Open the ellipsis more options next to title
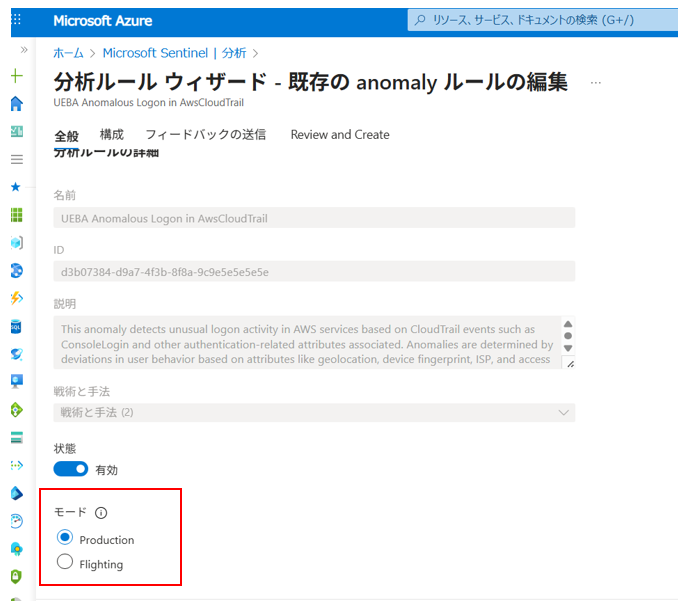The image size is (678, 605). point(596,83)
